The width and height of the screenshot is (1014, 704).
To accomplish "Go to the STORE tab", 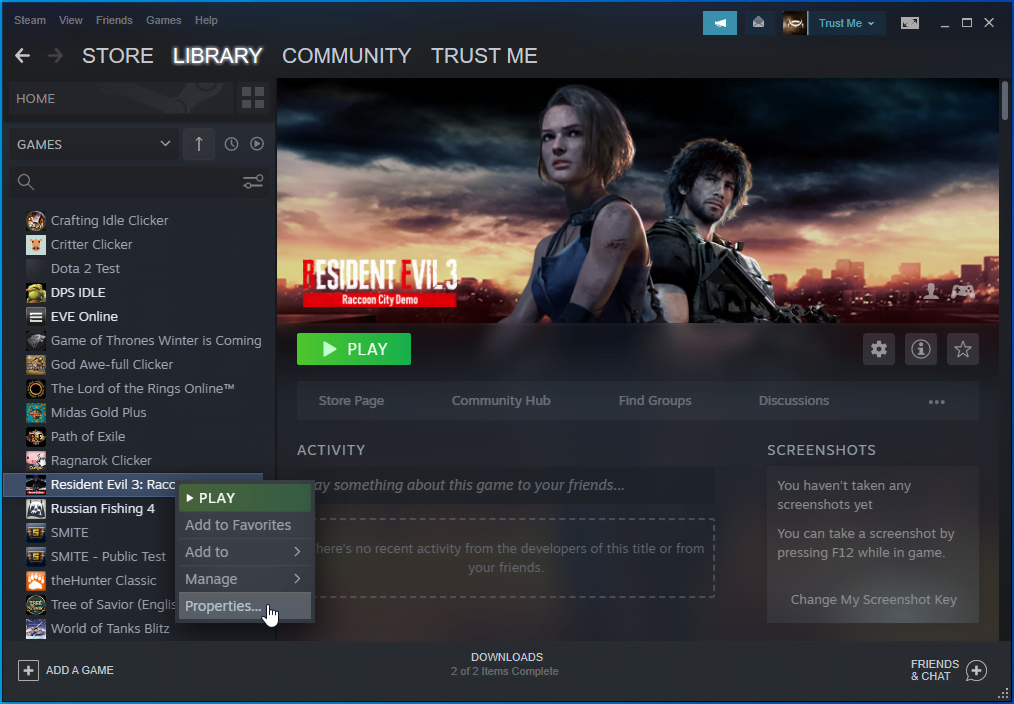I will click(x=118, y=56).
